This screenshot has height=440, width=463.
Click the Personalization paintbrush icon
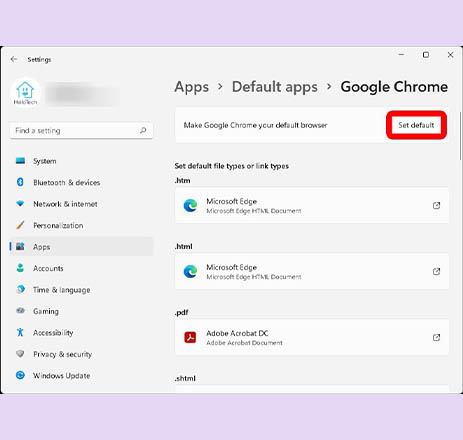click(20, 225)
